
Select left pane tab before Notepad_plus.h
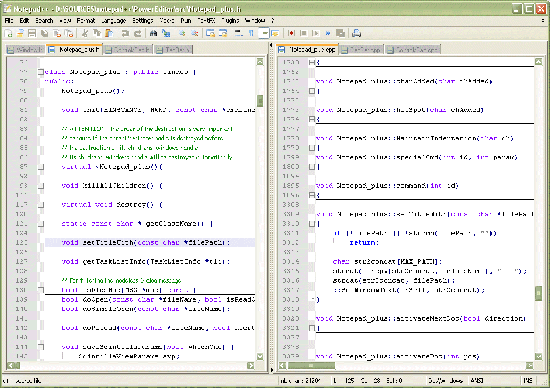coord(25,50)
